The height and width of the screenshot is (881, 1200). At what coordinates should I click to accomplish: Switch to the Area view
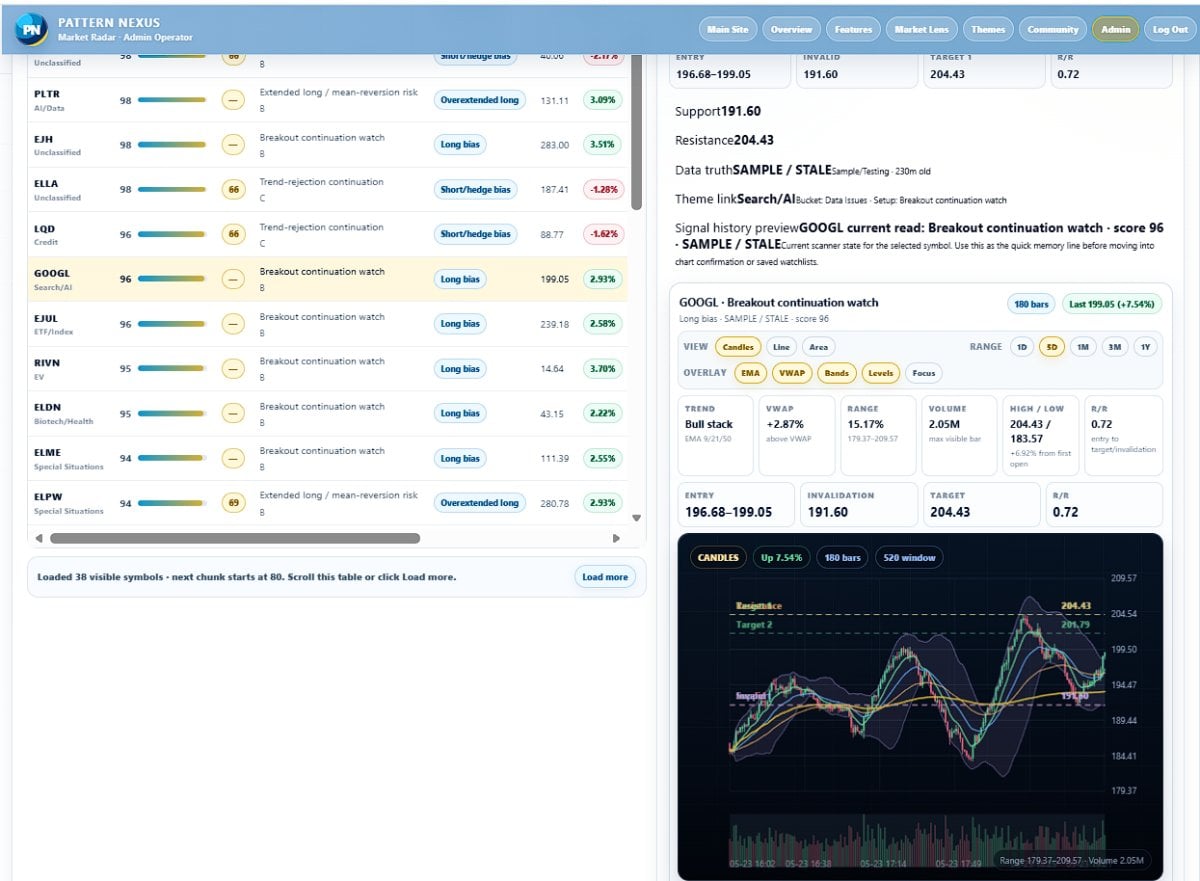coord(819,347)
